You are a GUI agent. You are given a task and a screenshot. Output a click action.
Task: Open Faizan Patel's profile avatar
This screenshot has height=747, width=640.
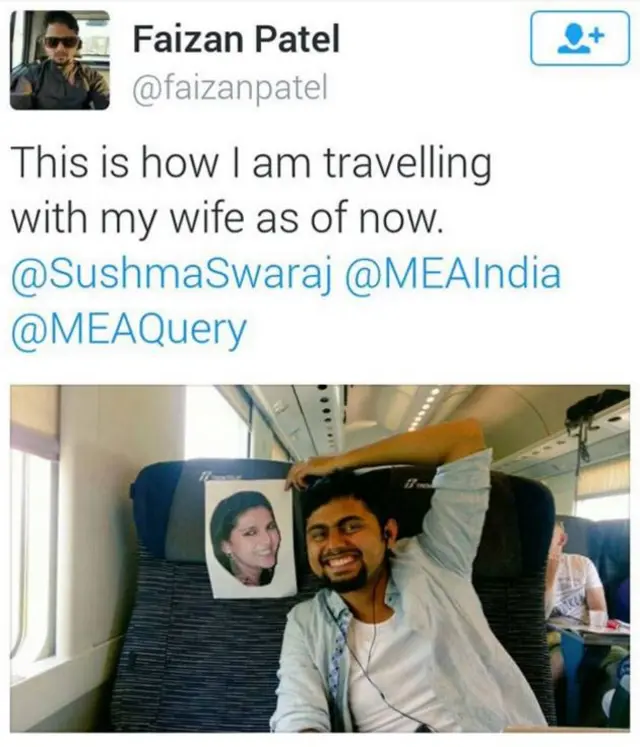click(60, 60)
